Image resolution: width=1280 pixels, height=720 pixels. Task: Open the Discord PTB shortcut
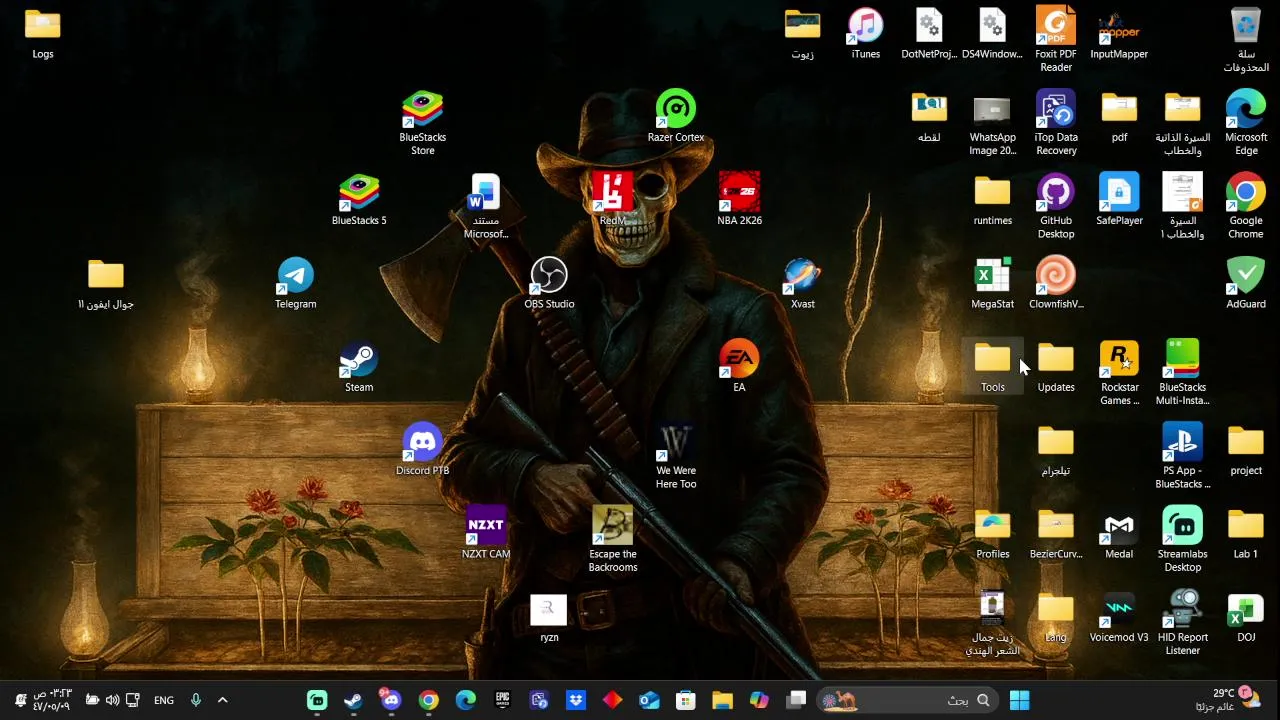tap(423, 450)
